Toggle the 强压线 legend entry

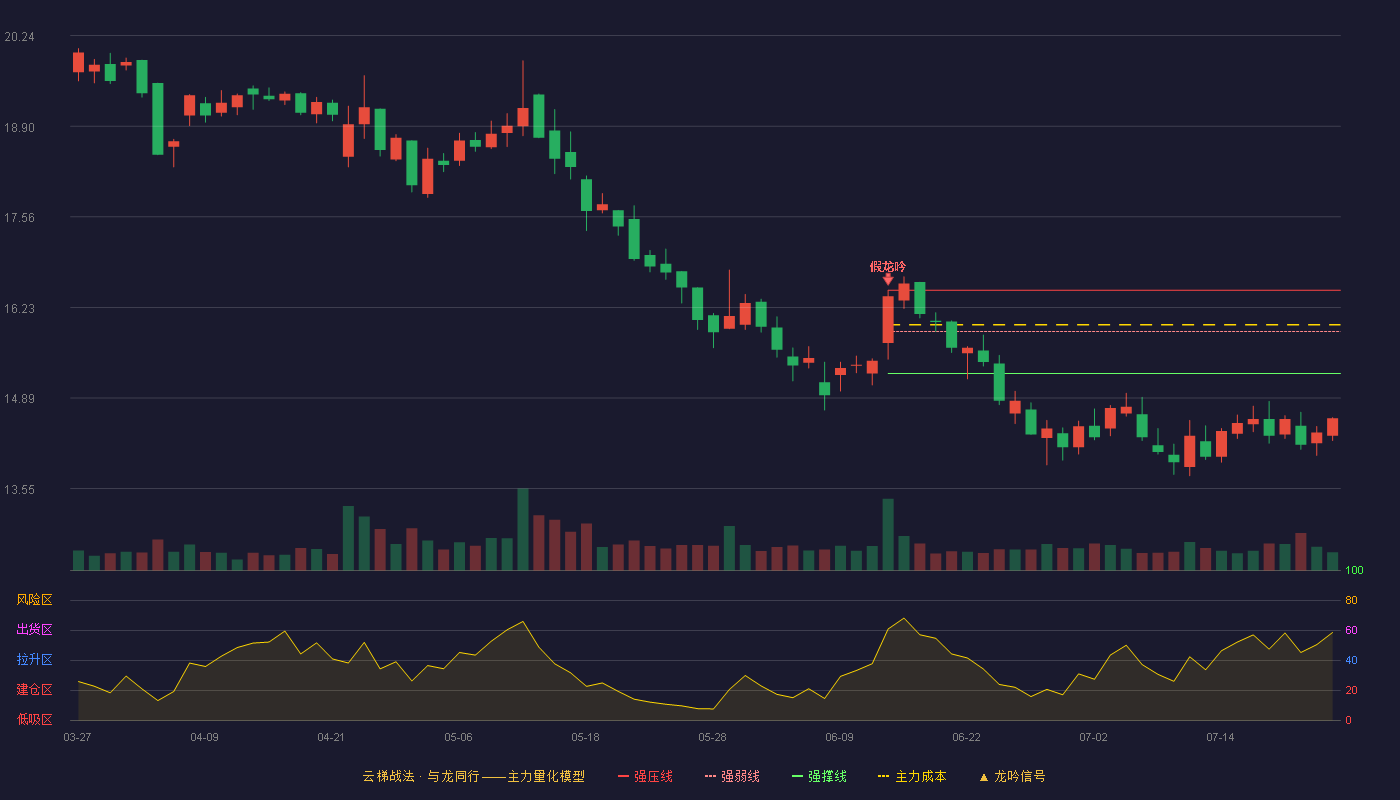point(645,776)
